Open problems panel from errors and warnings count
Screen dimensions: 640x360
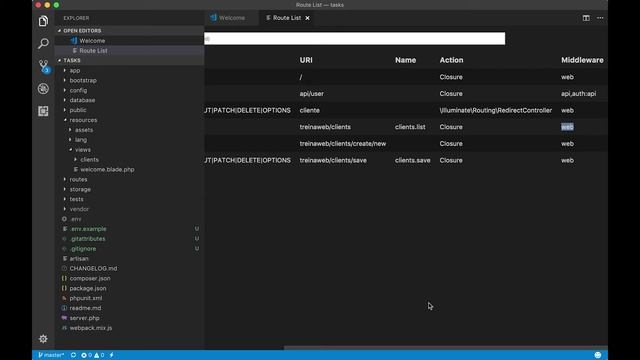93,355
